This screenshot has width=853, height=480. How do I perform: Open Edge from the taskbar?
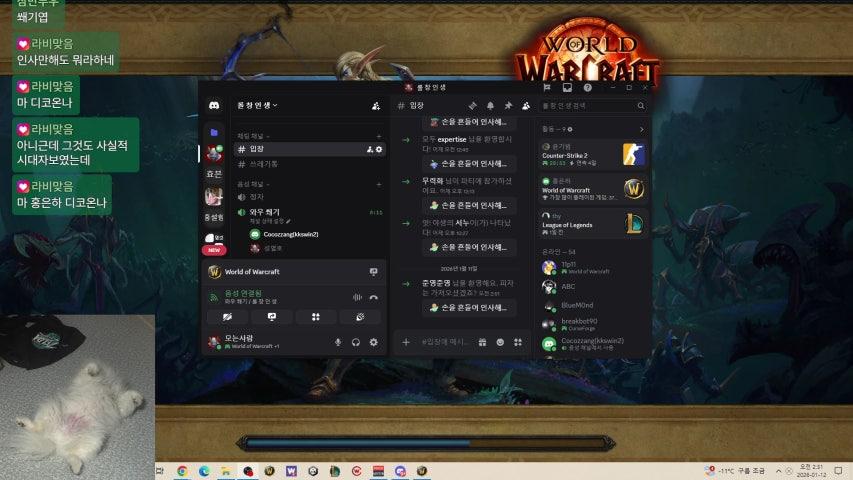pyautogui.click(x=204, y=471)
